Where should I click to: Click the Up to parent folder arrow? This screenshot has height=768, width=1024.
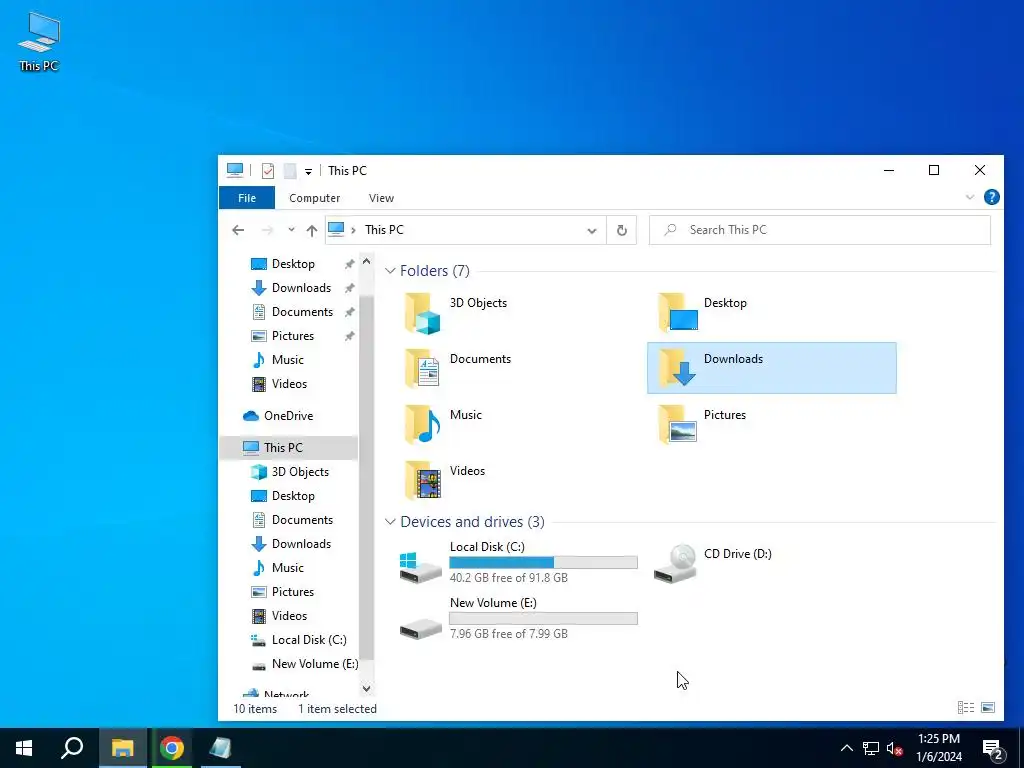312,230
